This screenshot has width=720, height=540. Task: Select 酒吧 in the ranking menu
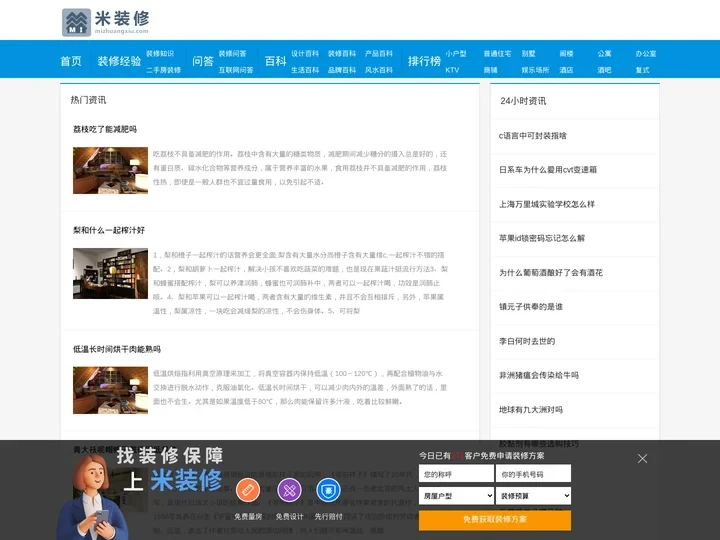point(604,70)
